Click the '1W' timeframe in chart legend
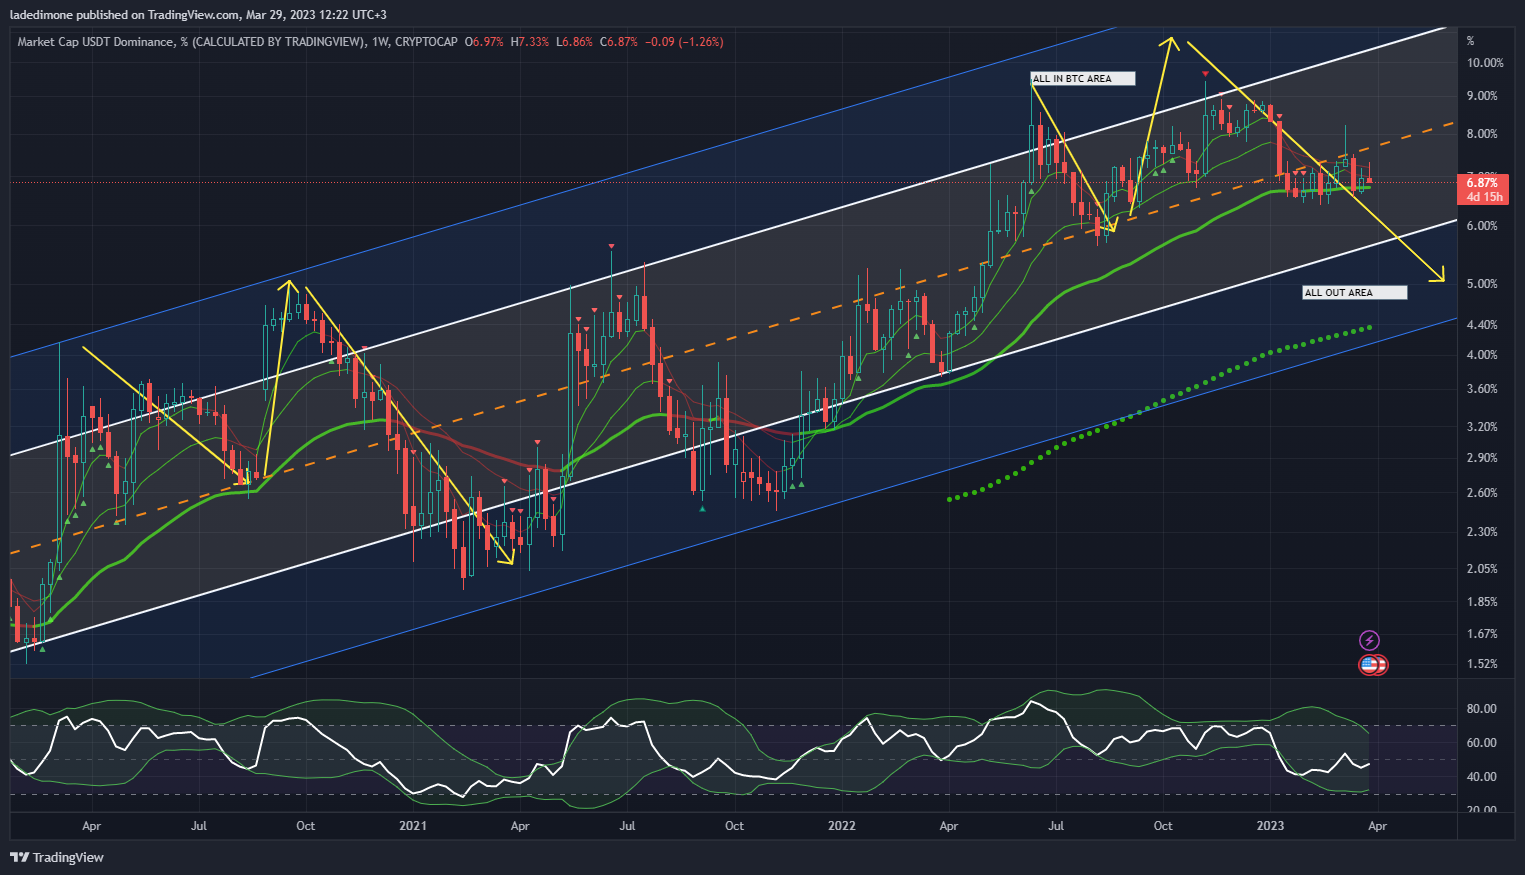The height and width of the screenshot is (875, 1525). tap(379, 42)
